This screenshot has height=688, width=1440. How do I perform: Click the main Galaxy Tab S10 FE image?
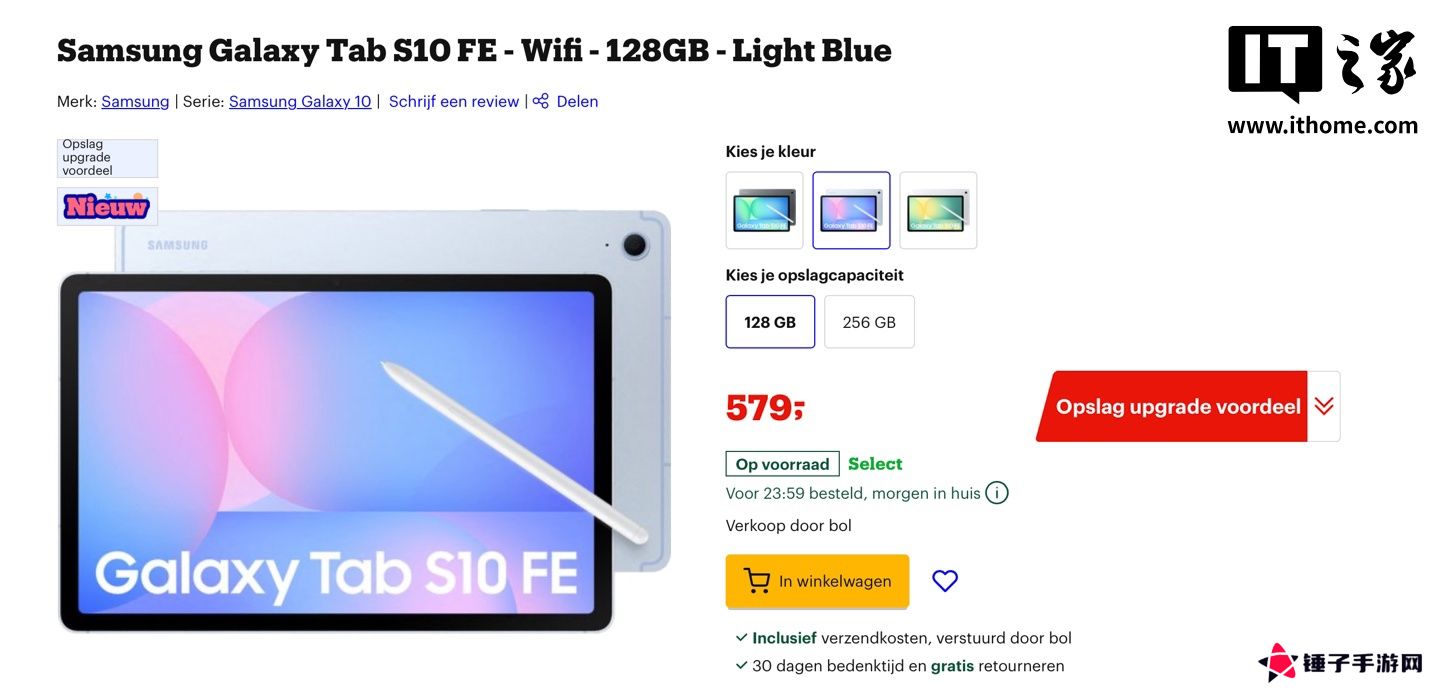(365, 420)
